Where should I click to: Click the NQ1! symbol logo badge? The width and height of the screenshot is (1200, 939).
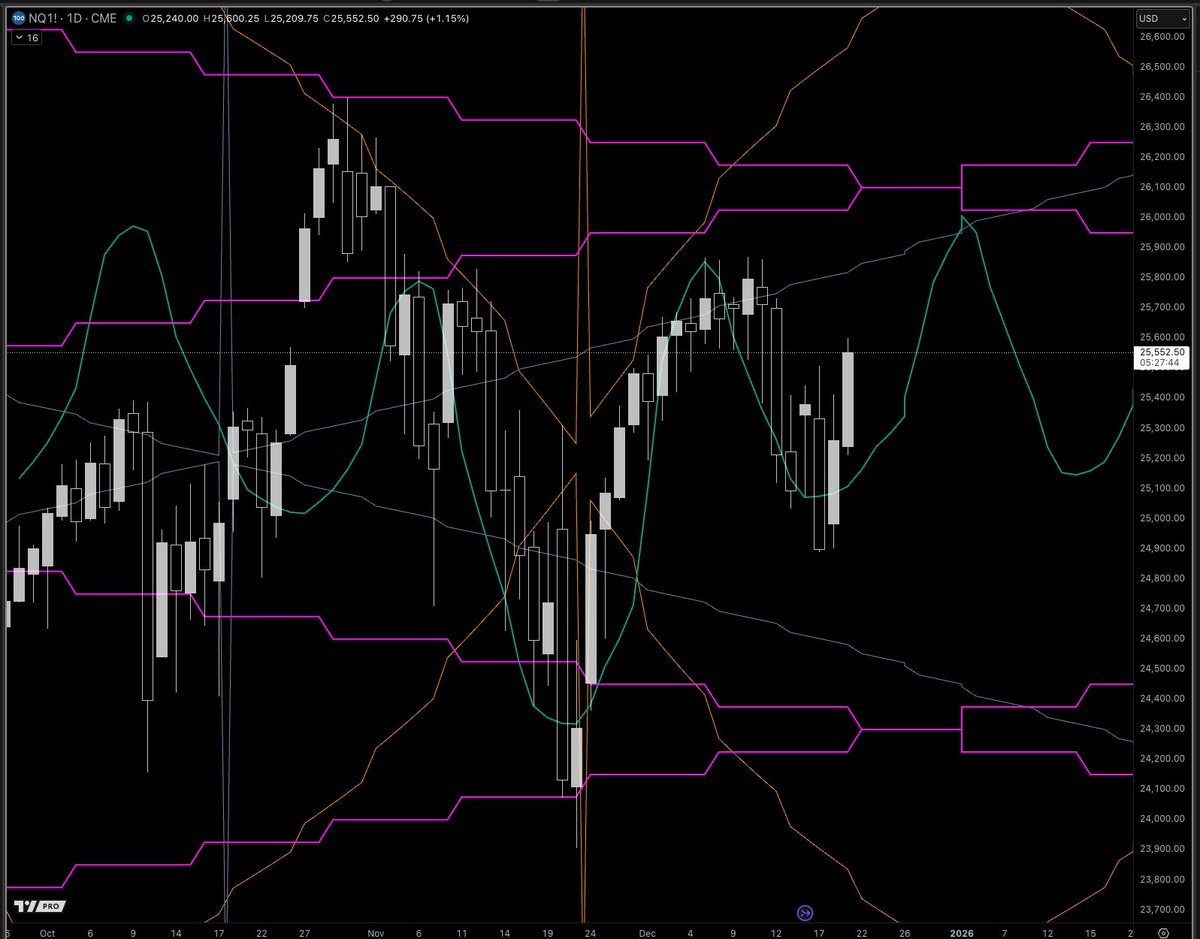(x=17, y=19)
